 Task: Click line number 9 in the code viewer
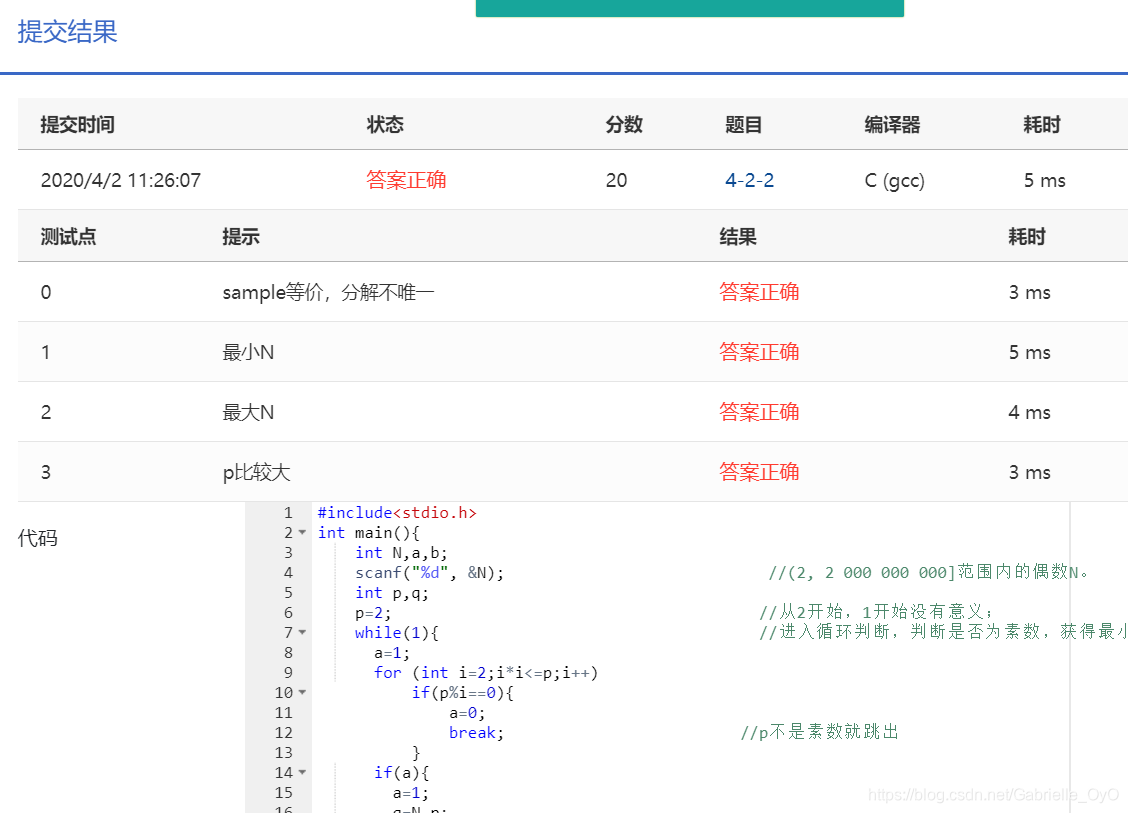pos(288,672)
